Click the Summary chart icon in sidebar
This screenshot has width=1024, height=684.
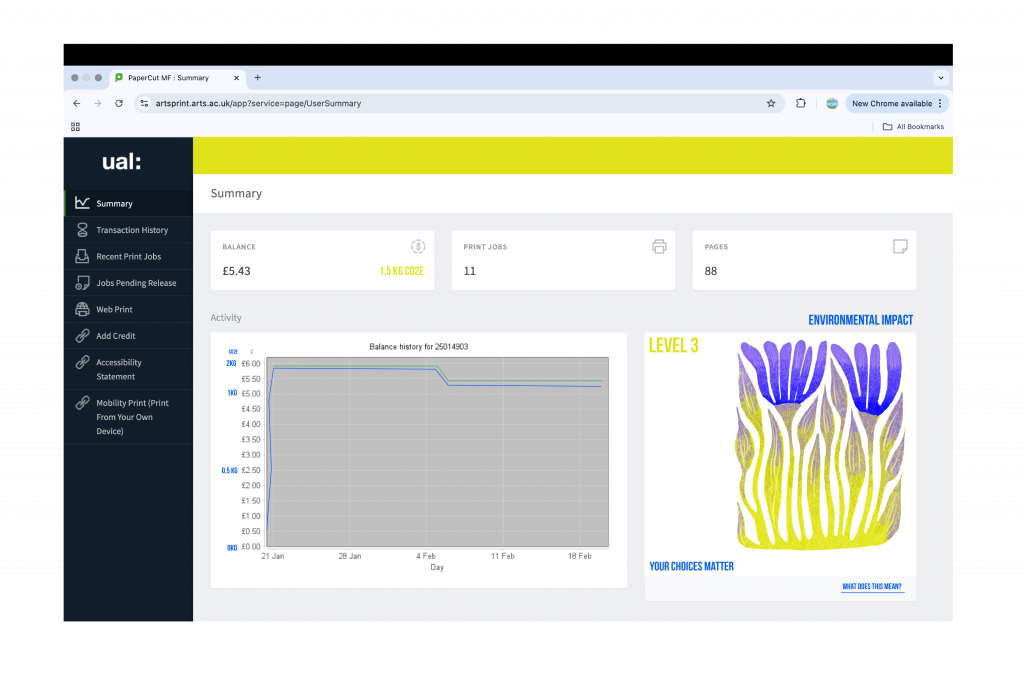82,203
